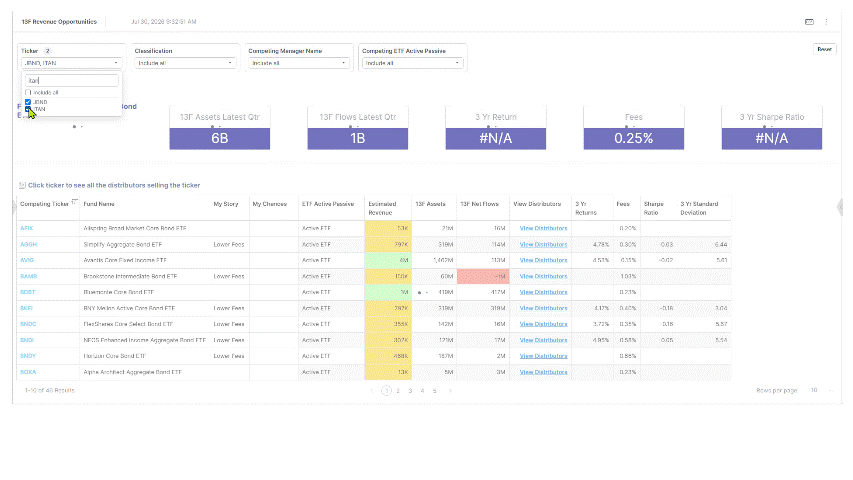Expand the collapsed side panel handle on right edge
This screenshot has height=480, width=853.
[840, 207]
